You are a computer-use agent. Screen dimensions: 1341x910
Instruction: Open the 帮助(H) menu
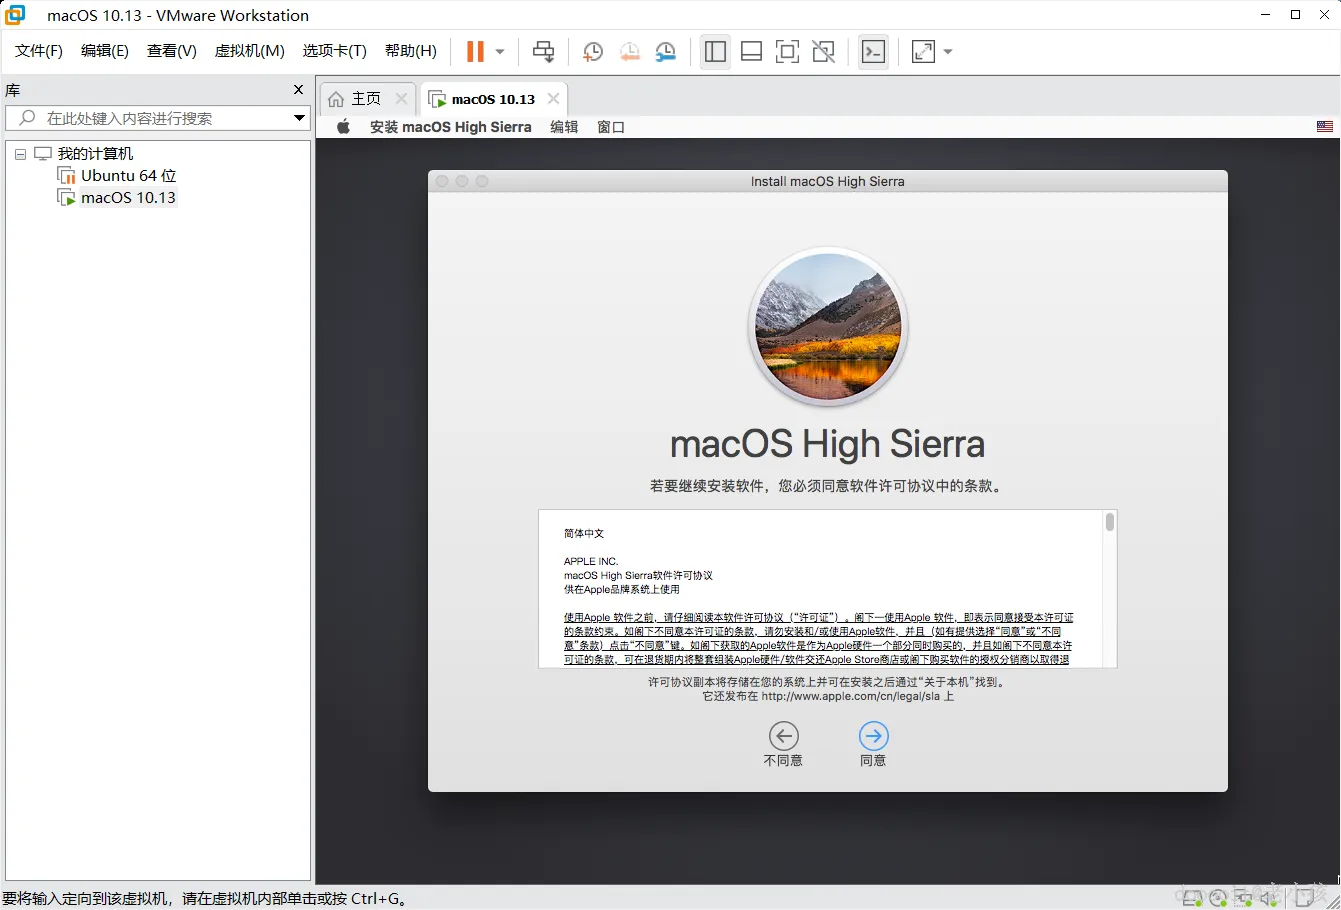[411, 51]
